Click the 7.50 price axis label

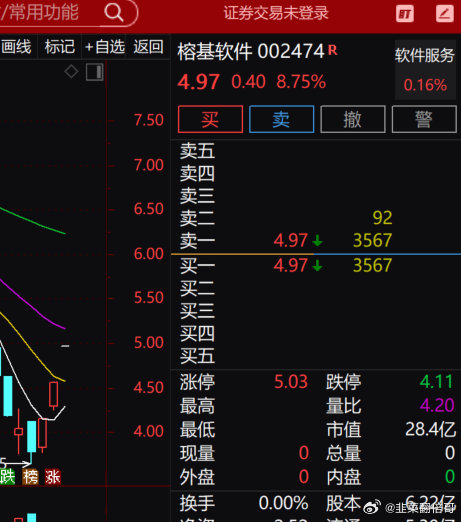[149, 120]
